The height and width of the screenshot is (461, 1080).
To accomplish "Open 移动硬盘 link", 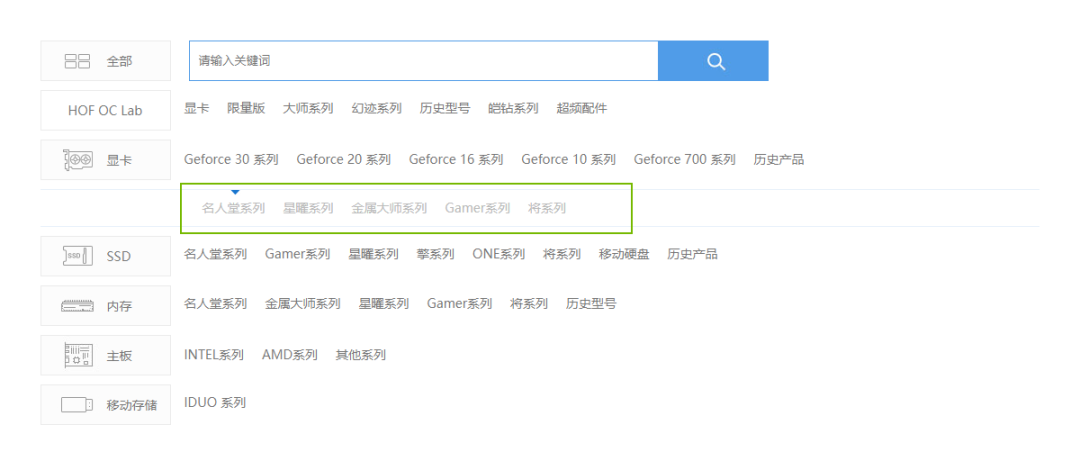I will point(624,254).
